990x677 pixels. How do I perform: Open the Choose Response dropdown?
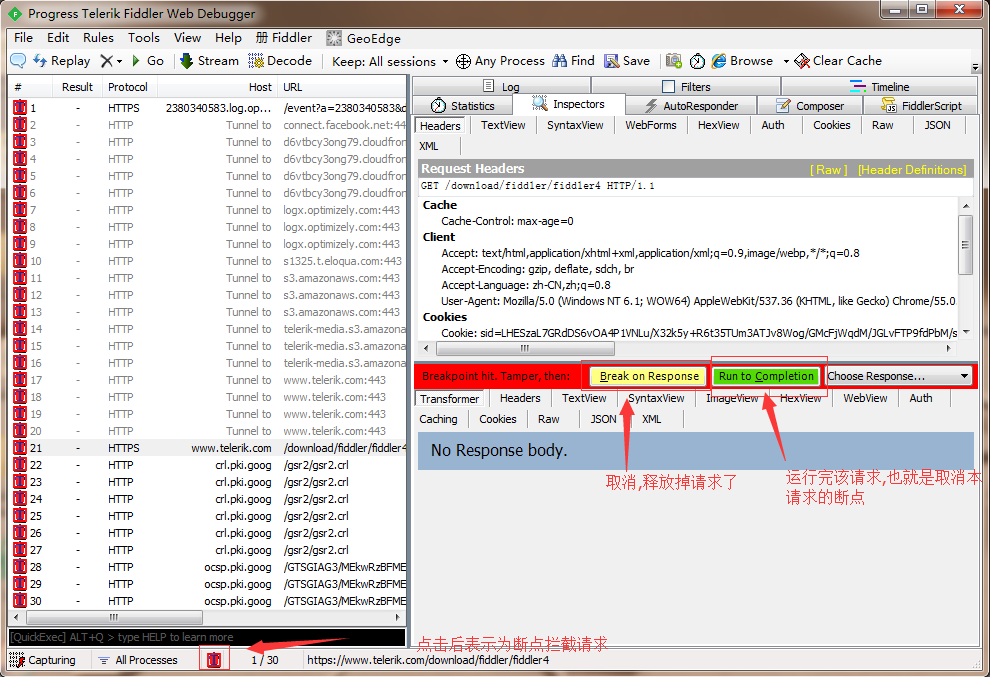898,376
